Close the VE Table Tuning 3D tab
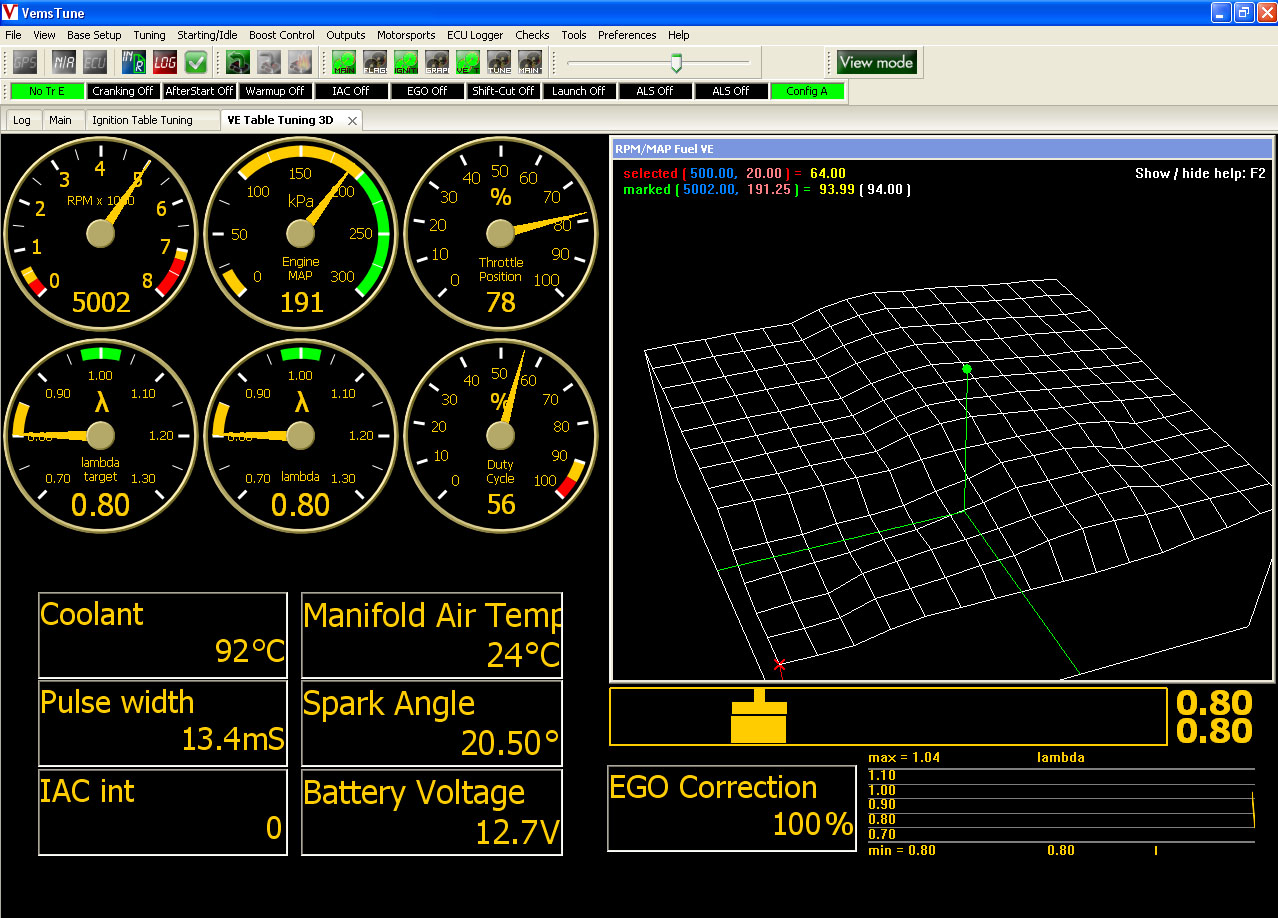The height and width of the screenshot is (918, 1278). pos(352,120)
